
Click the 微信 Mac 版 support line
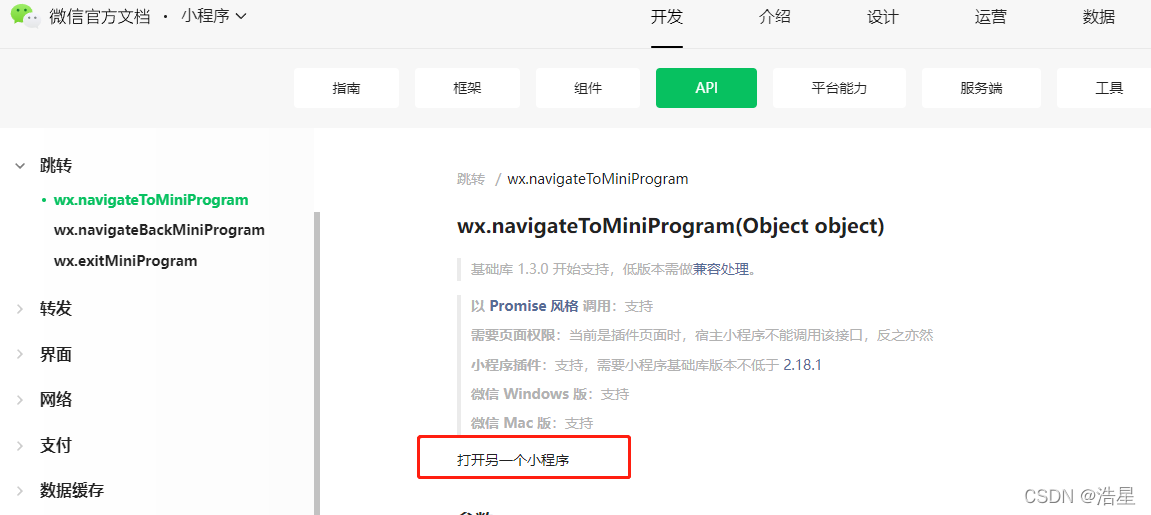pos(532,423)
